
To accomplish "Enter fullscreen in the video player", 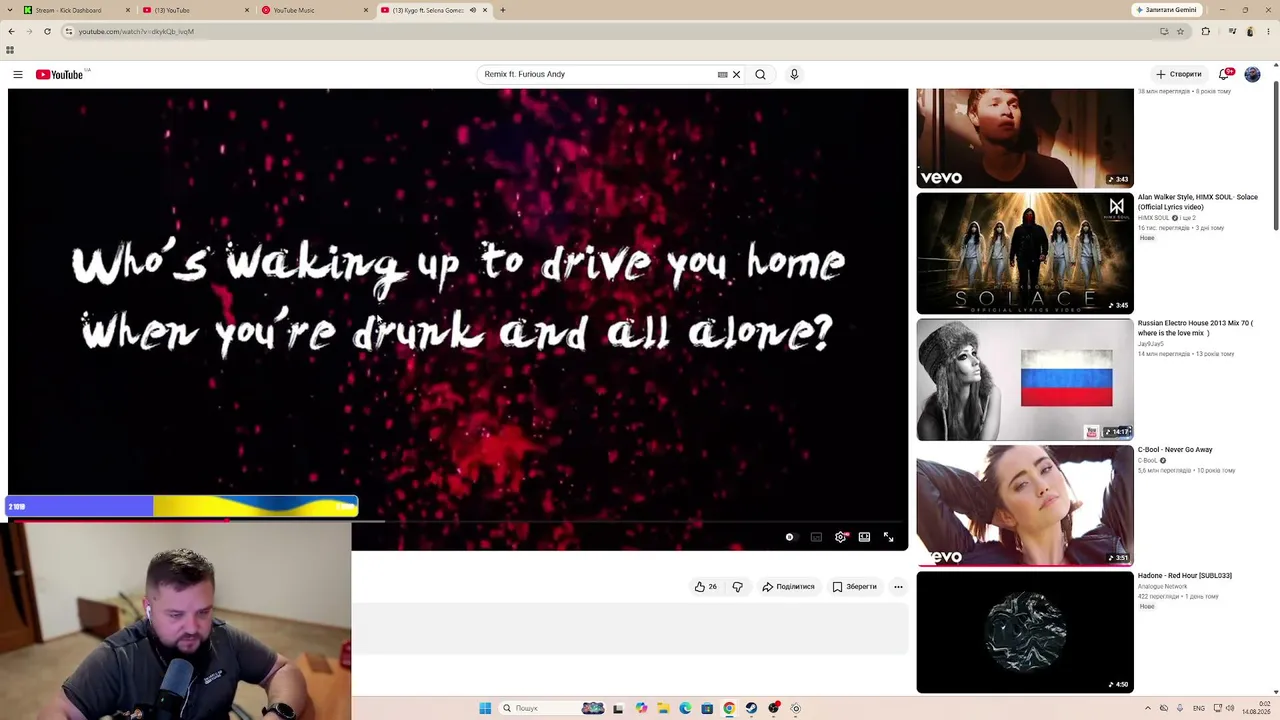I will pyautogui.click(x=888, y=537).
